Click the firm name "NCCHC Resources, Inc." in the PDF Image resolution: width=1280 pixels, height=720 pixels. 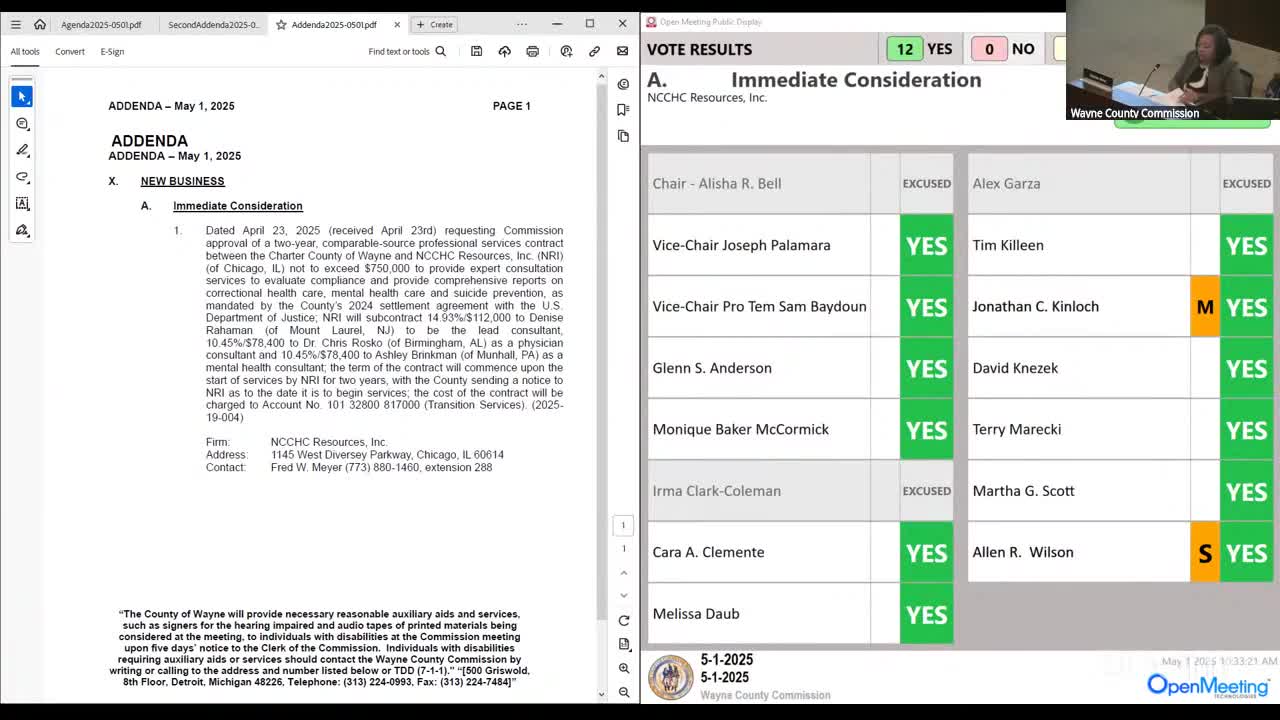pos(329,442)
